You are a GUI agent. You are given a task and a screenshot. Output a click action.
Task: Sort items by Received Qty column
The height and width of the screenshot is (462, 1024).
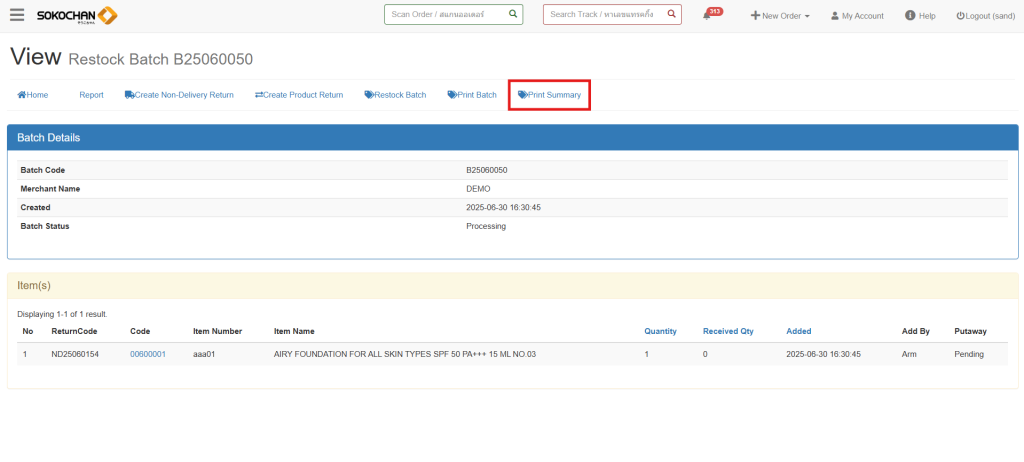point(728,331)
